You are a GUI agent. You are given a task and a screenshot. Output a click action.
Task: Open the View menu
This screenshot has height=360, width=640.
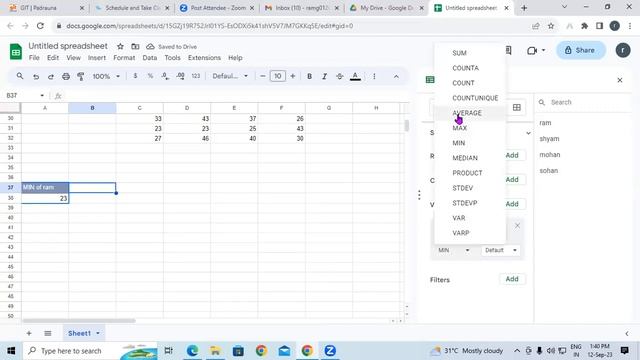point(73,58)
